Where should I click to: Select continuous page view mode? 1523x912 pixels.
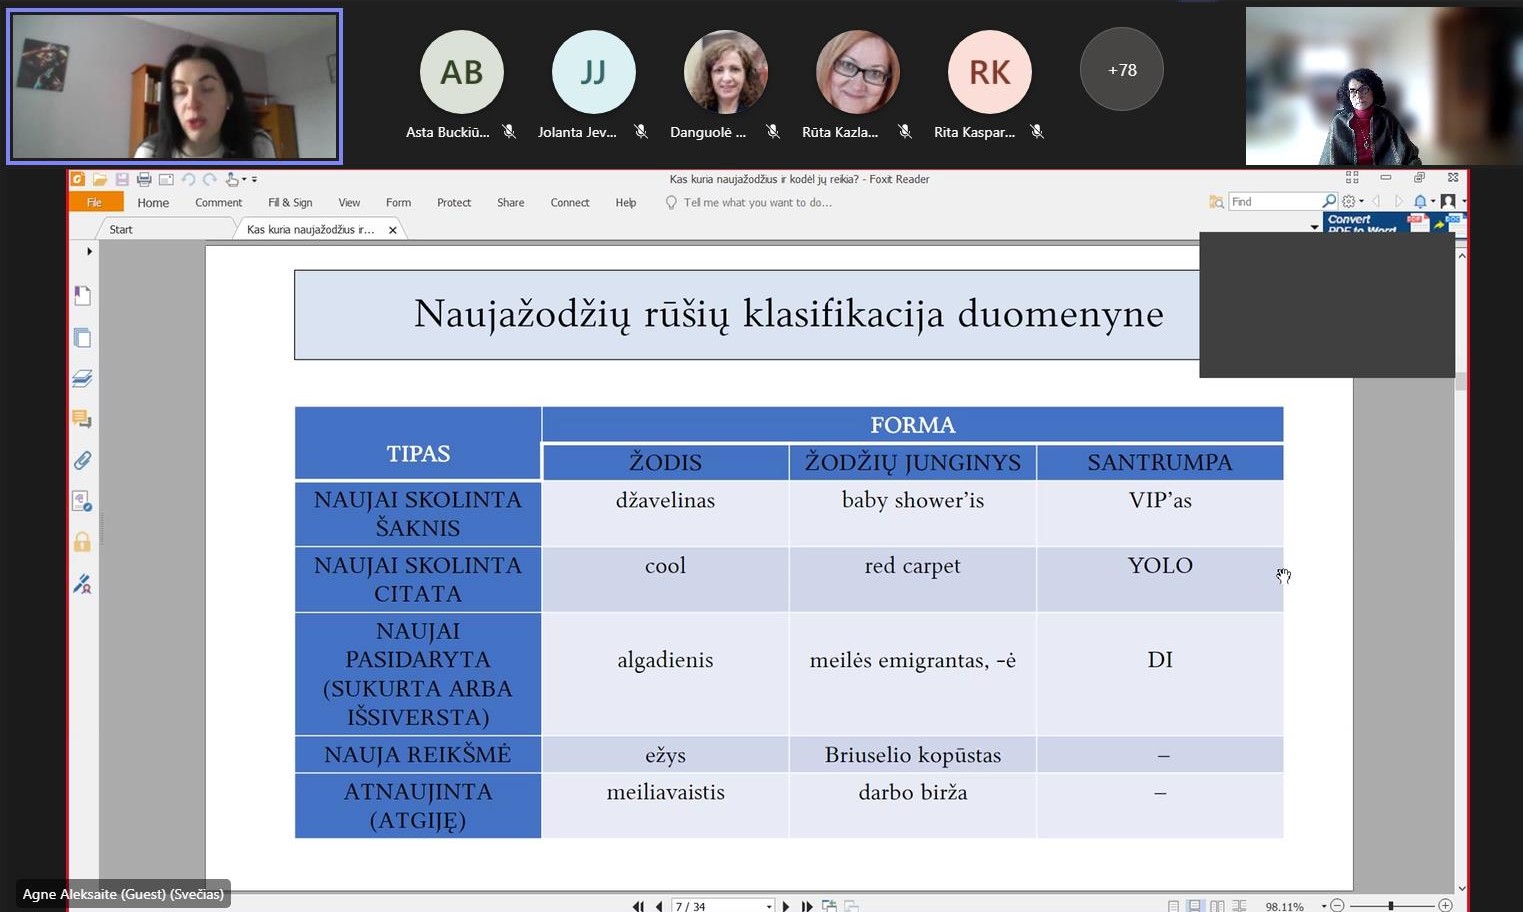click(1195, 906)
